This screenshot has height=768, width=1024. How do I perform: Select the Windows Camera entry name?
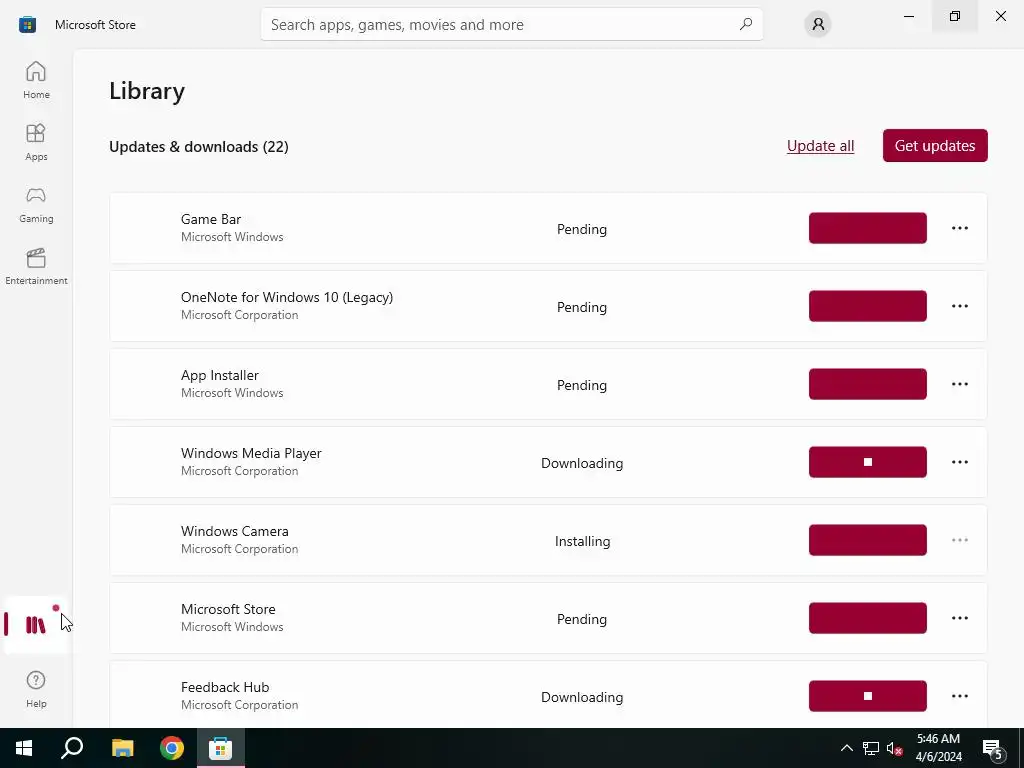tap(234, 531)
